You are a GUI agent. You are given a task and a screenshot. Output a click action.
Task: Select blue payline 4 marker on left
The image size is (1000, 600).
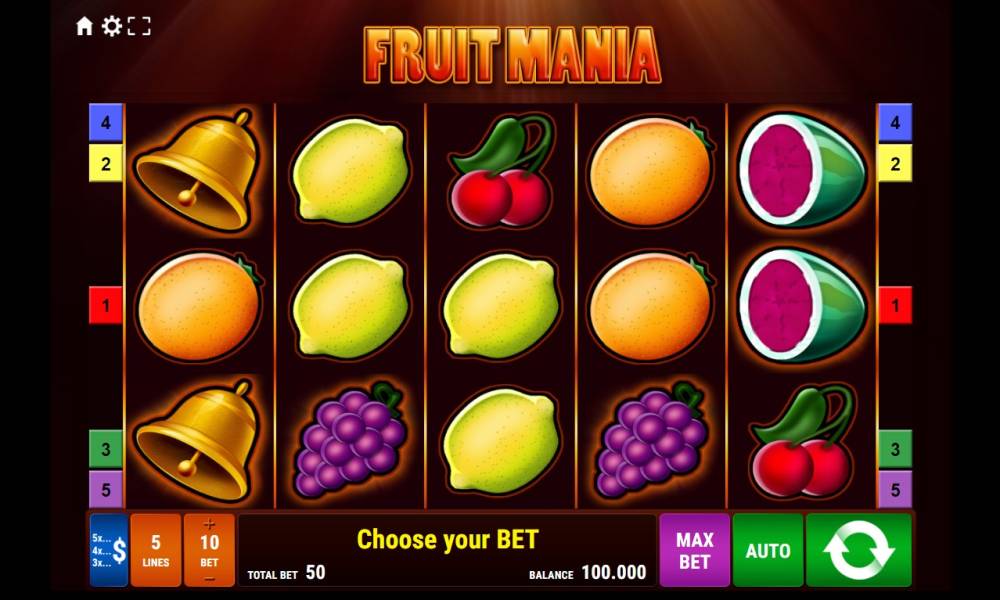[105, 122]
